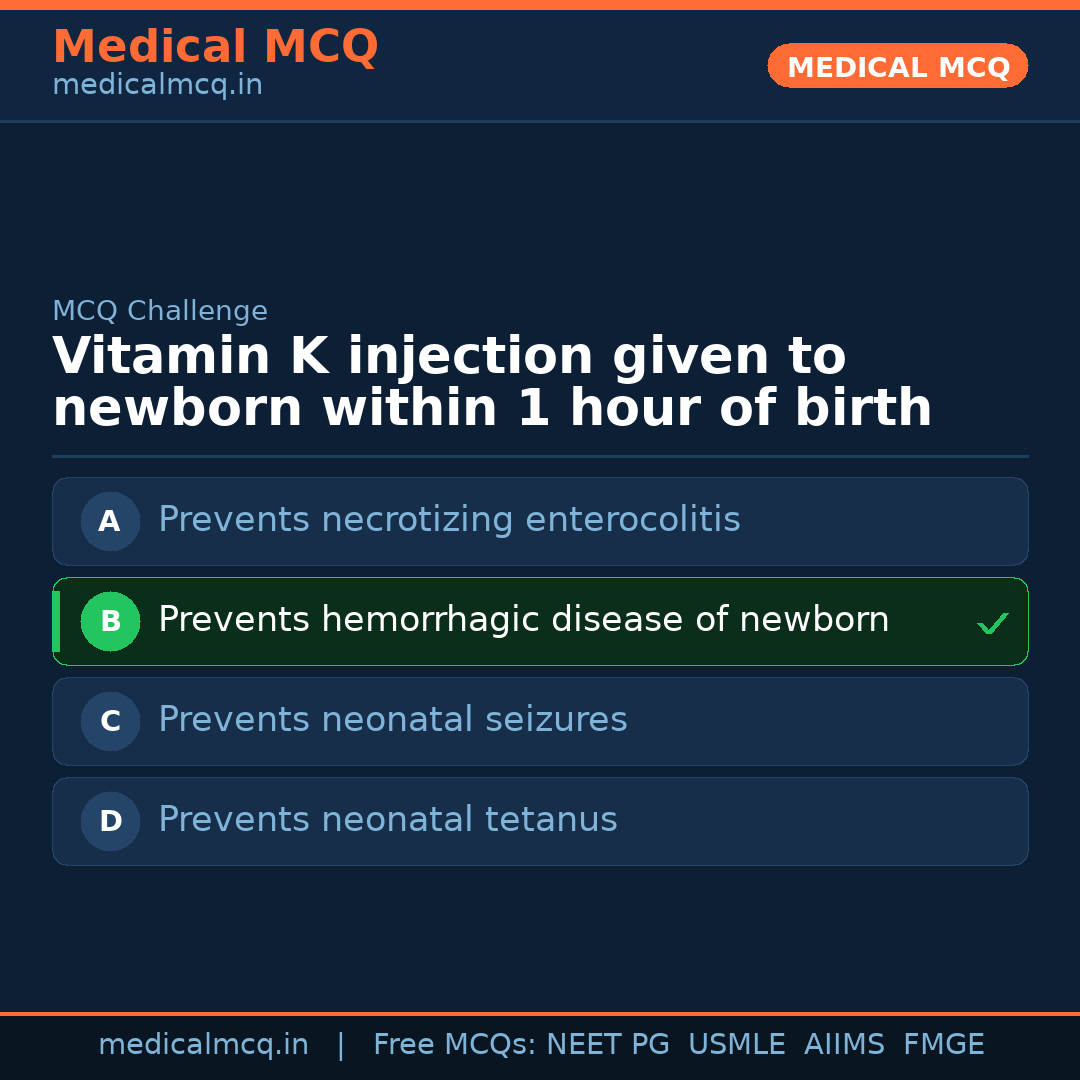Click the letter A option circle
Screen dimensions: 1080x1080
[x=110, y=521]
